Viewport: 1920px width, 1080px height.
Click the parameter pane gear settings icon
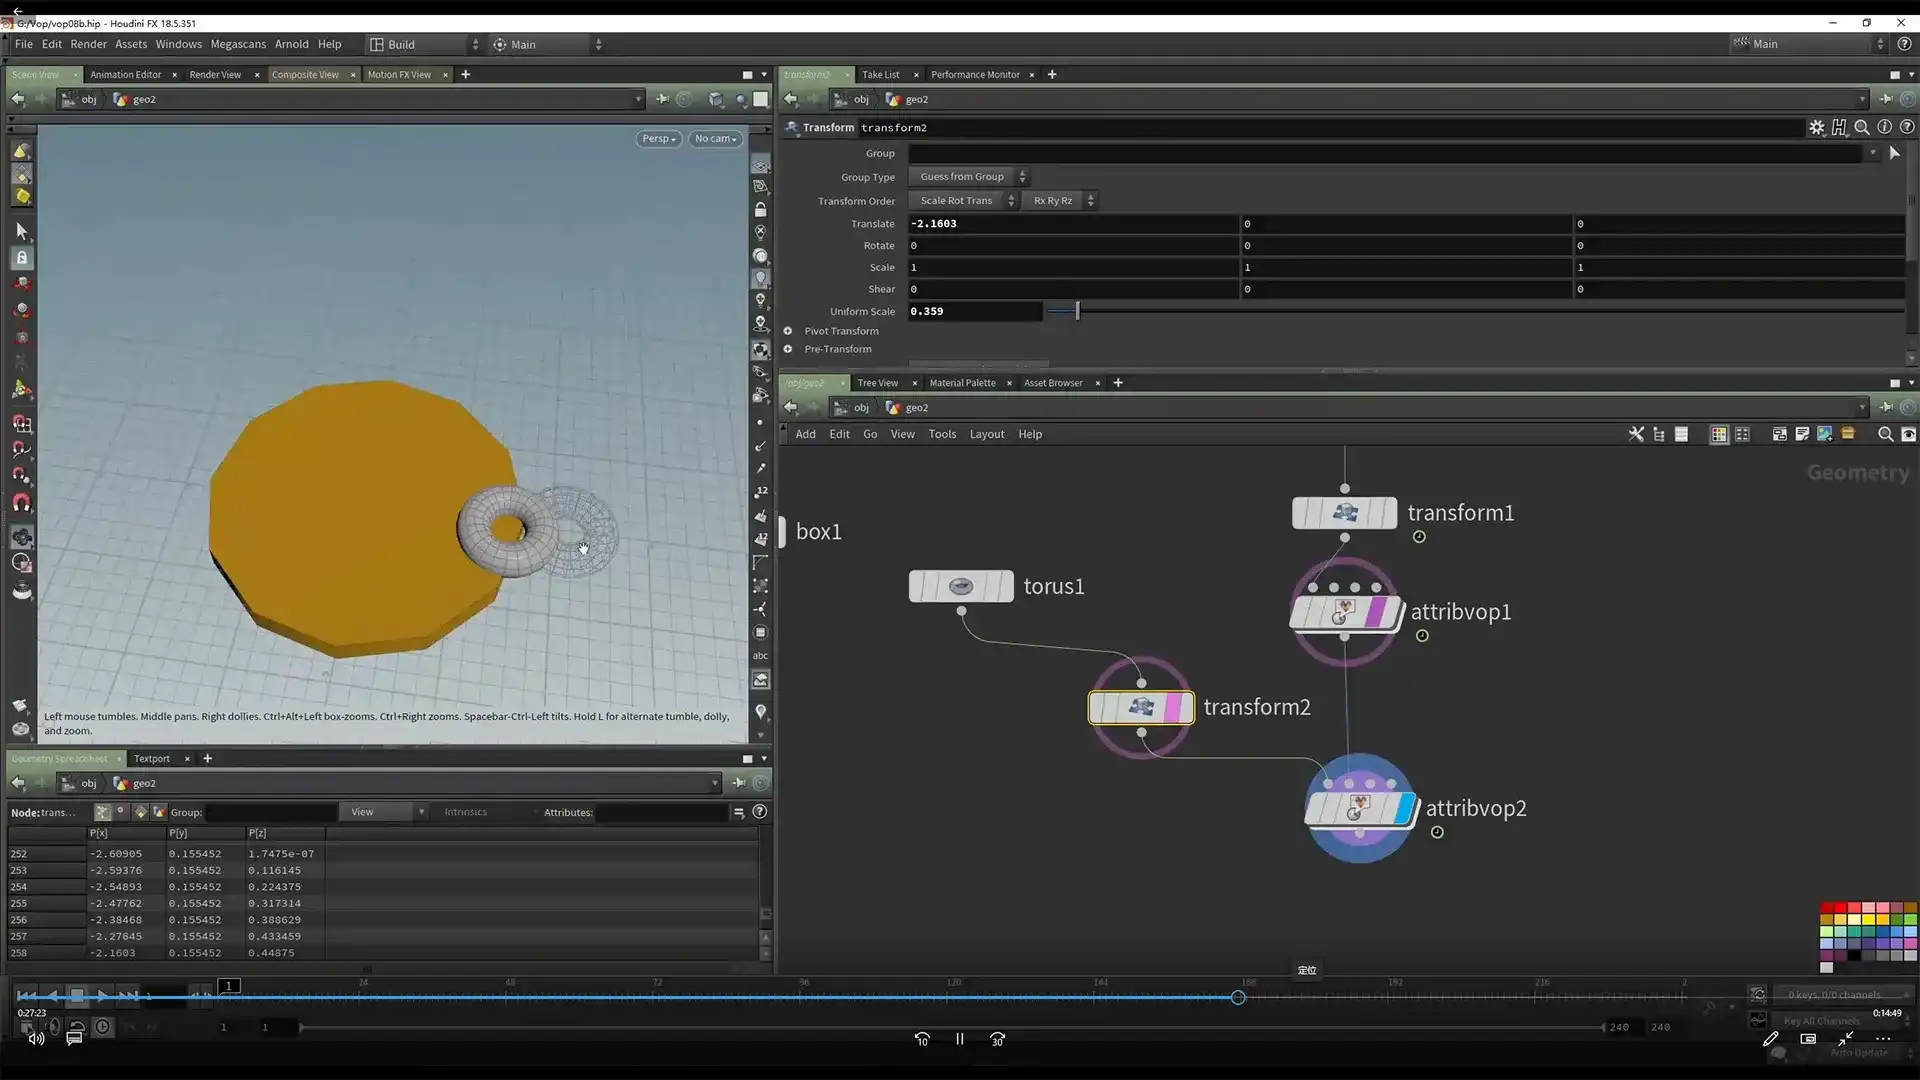pos(1816,127)
